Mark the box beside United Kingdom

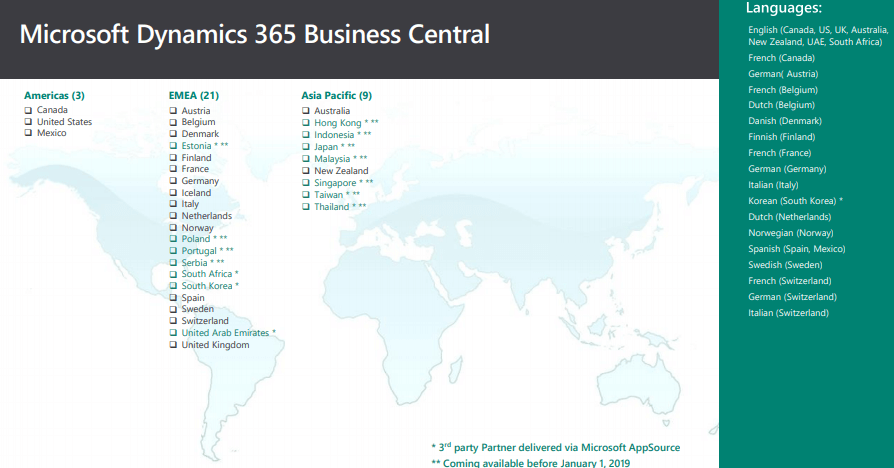pyautogui.click(x=173, y=345)
